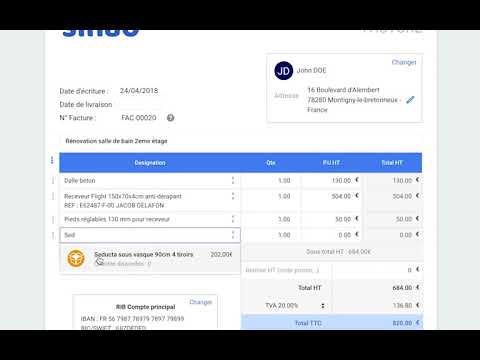Edit the date d'écriture 24/04/2018 field
Screen dimensions: 480x360
click(139, 91)
